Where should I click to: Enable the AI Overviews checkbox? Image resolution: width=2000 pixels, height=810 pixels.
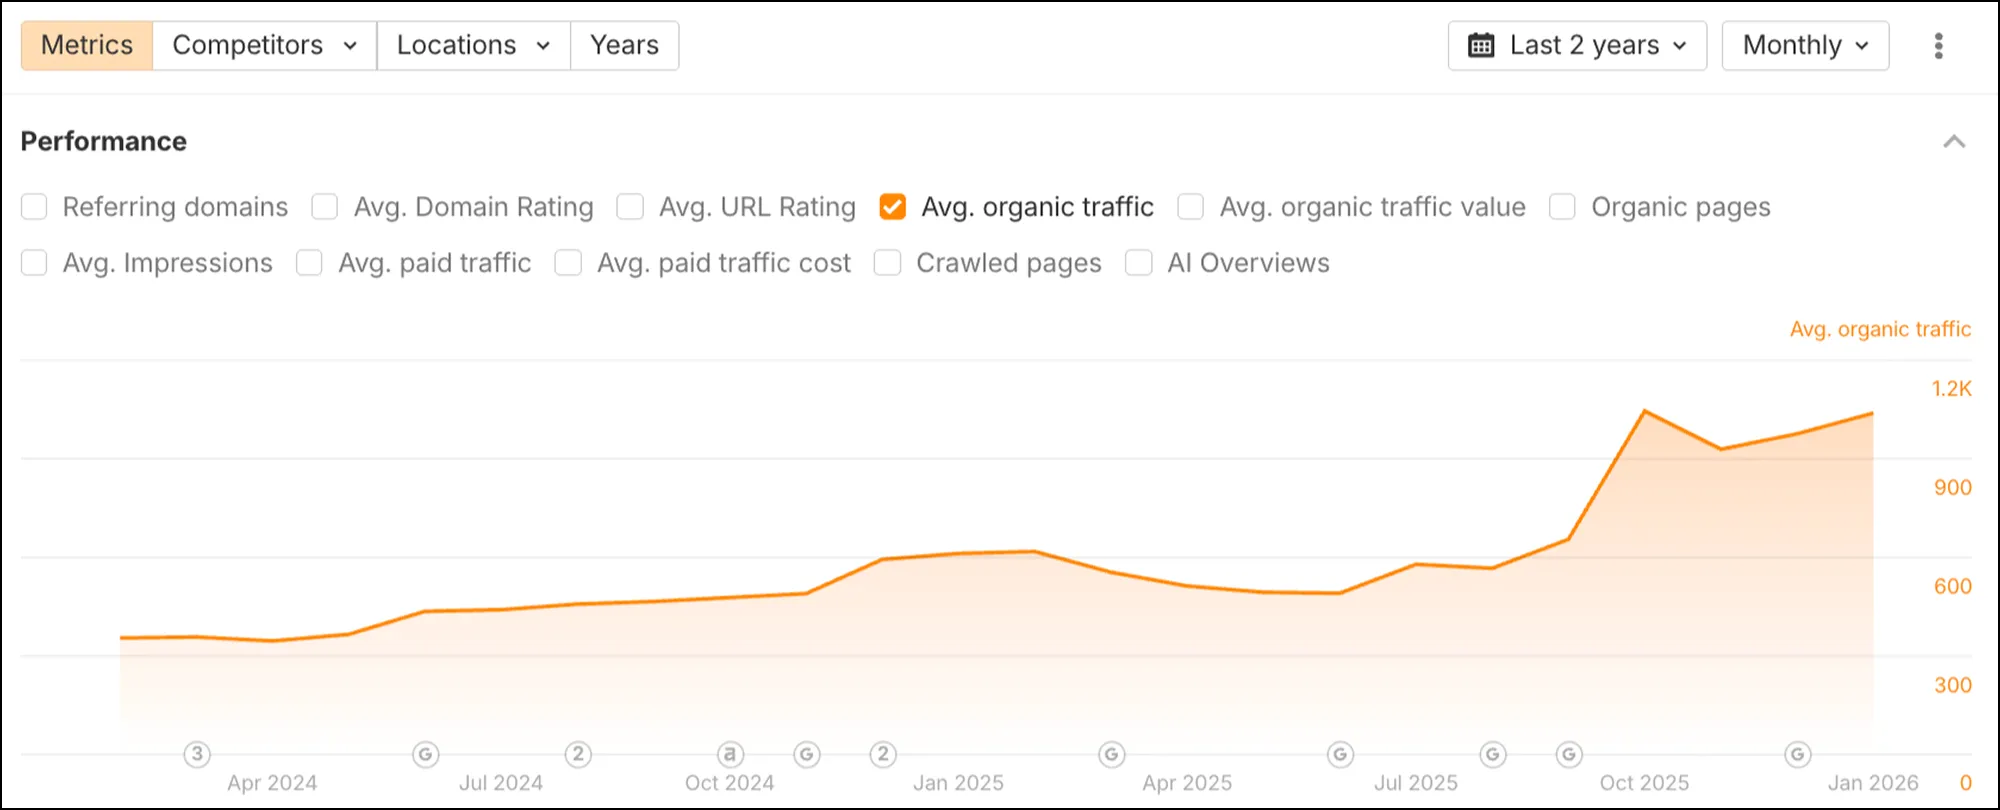[1138, 262]
